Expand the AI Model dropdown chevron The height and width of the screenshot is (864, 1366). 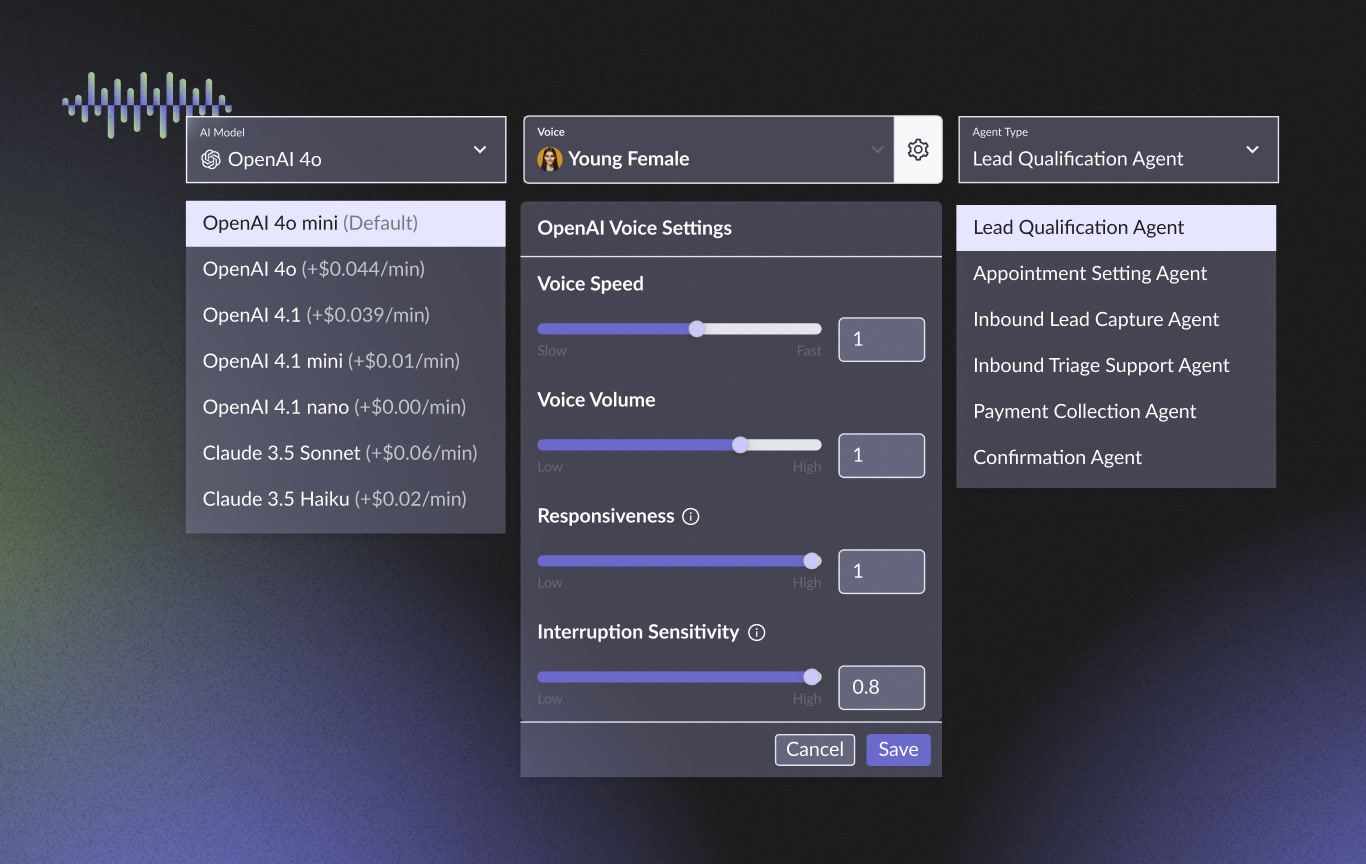(480, 150)
